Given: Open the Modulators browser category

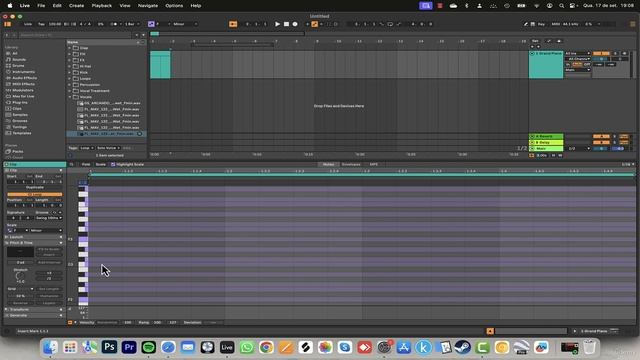Looking at the screenshot, I should click(x=23, y=90).
